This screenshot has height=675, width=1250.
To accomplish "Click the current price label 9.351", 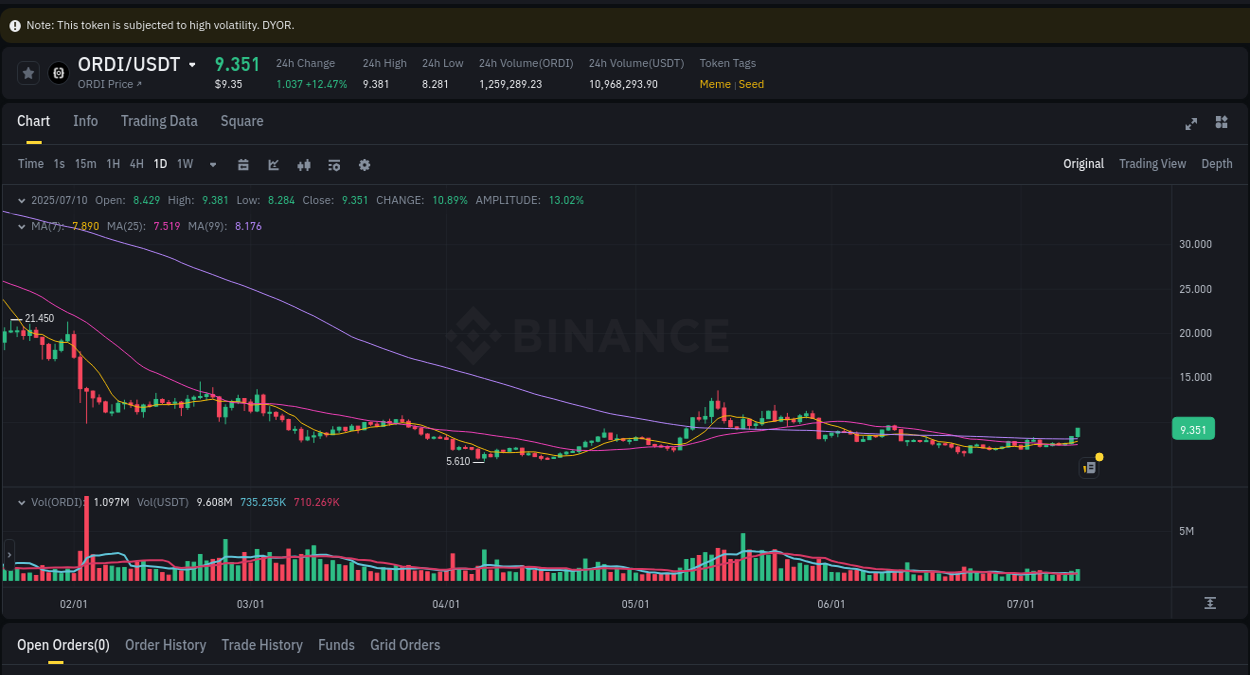I will point(1192,428).
